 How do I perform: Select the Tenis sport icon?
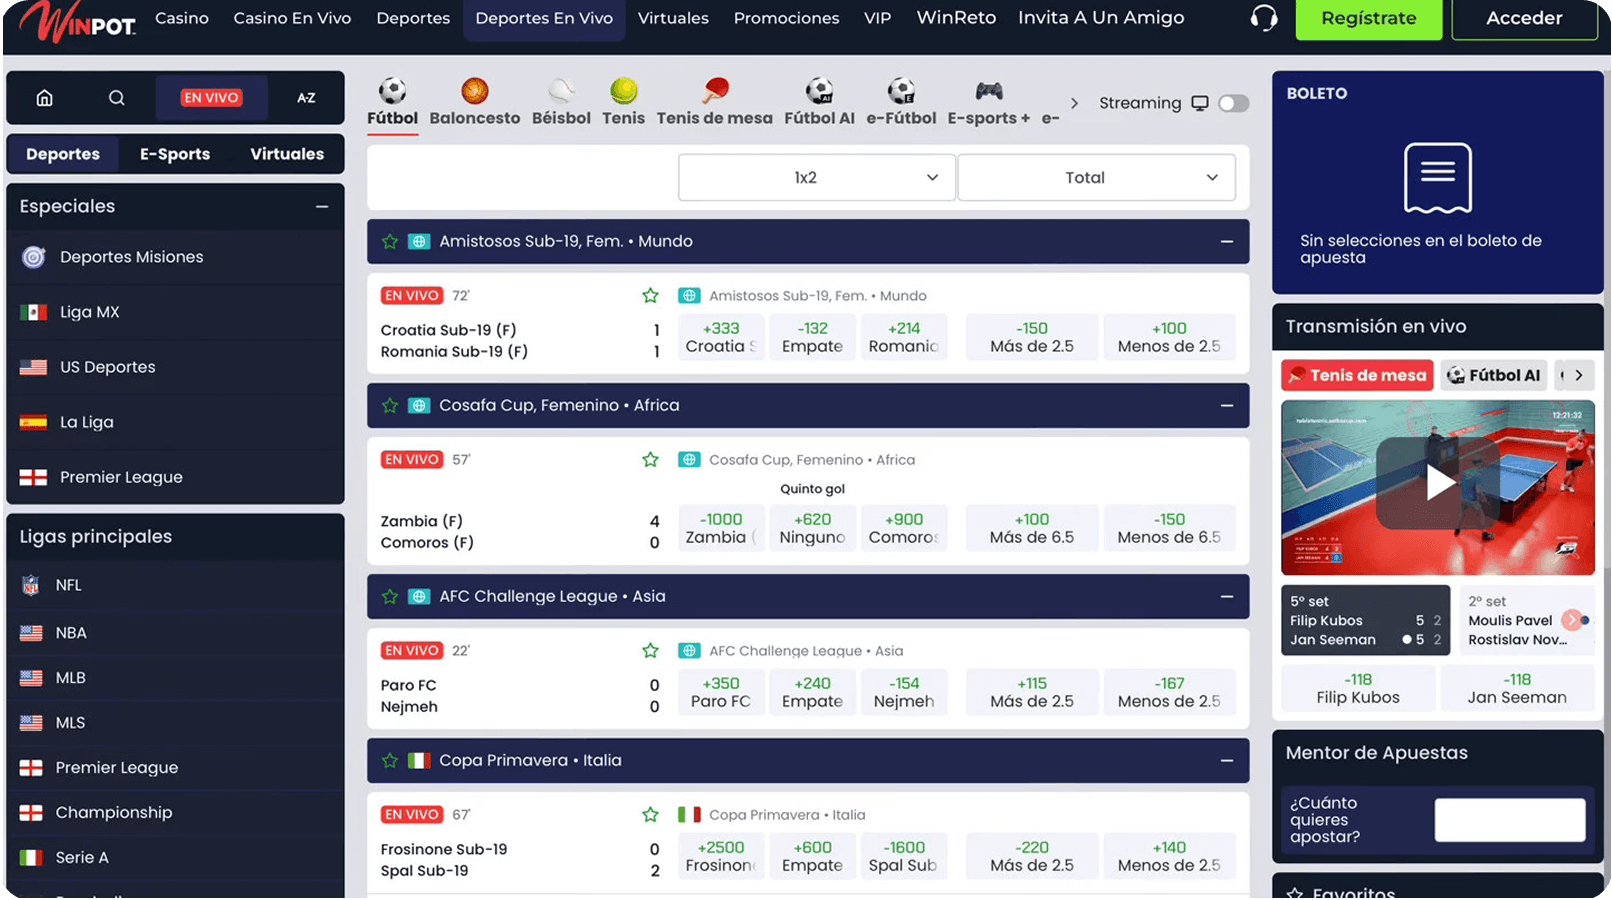(x=624, y=91)
